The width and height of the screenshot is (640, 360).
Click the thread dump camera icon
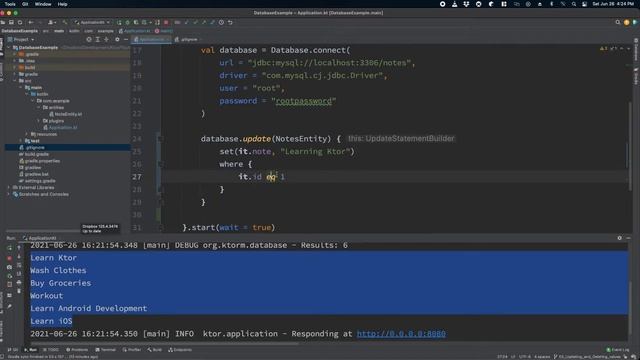(10, 267)
